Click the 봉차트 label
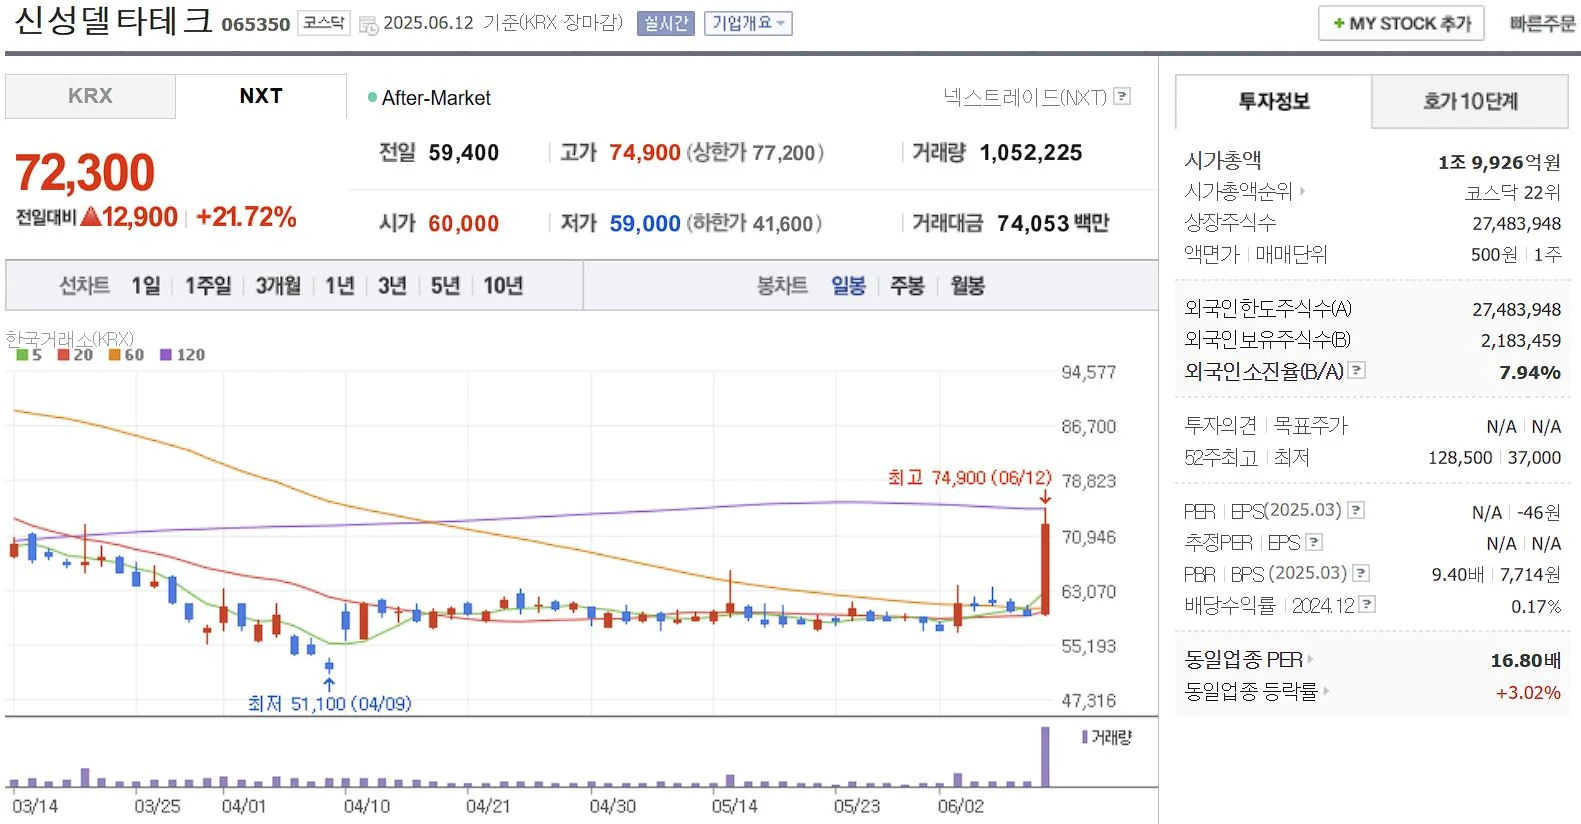Screen dimensions: 1581x824 click(782, 286)
